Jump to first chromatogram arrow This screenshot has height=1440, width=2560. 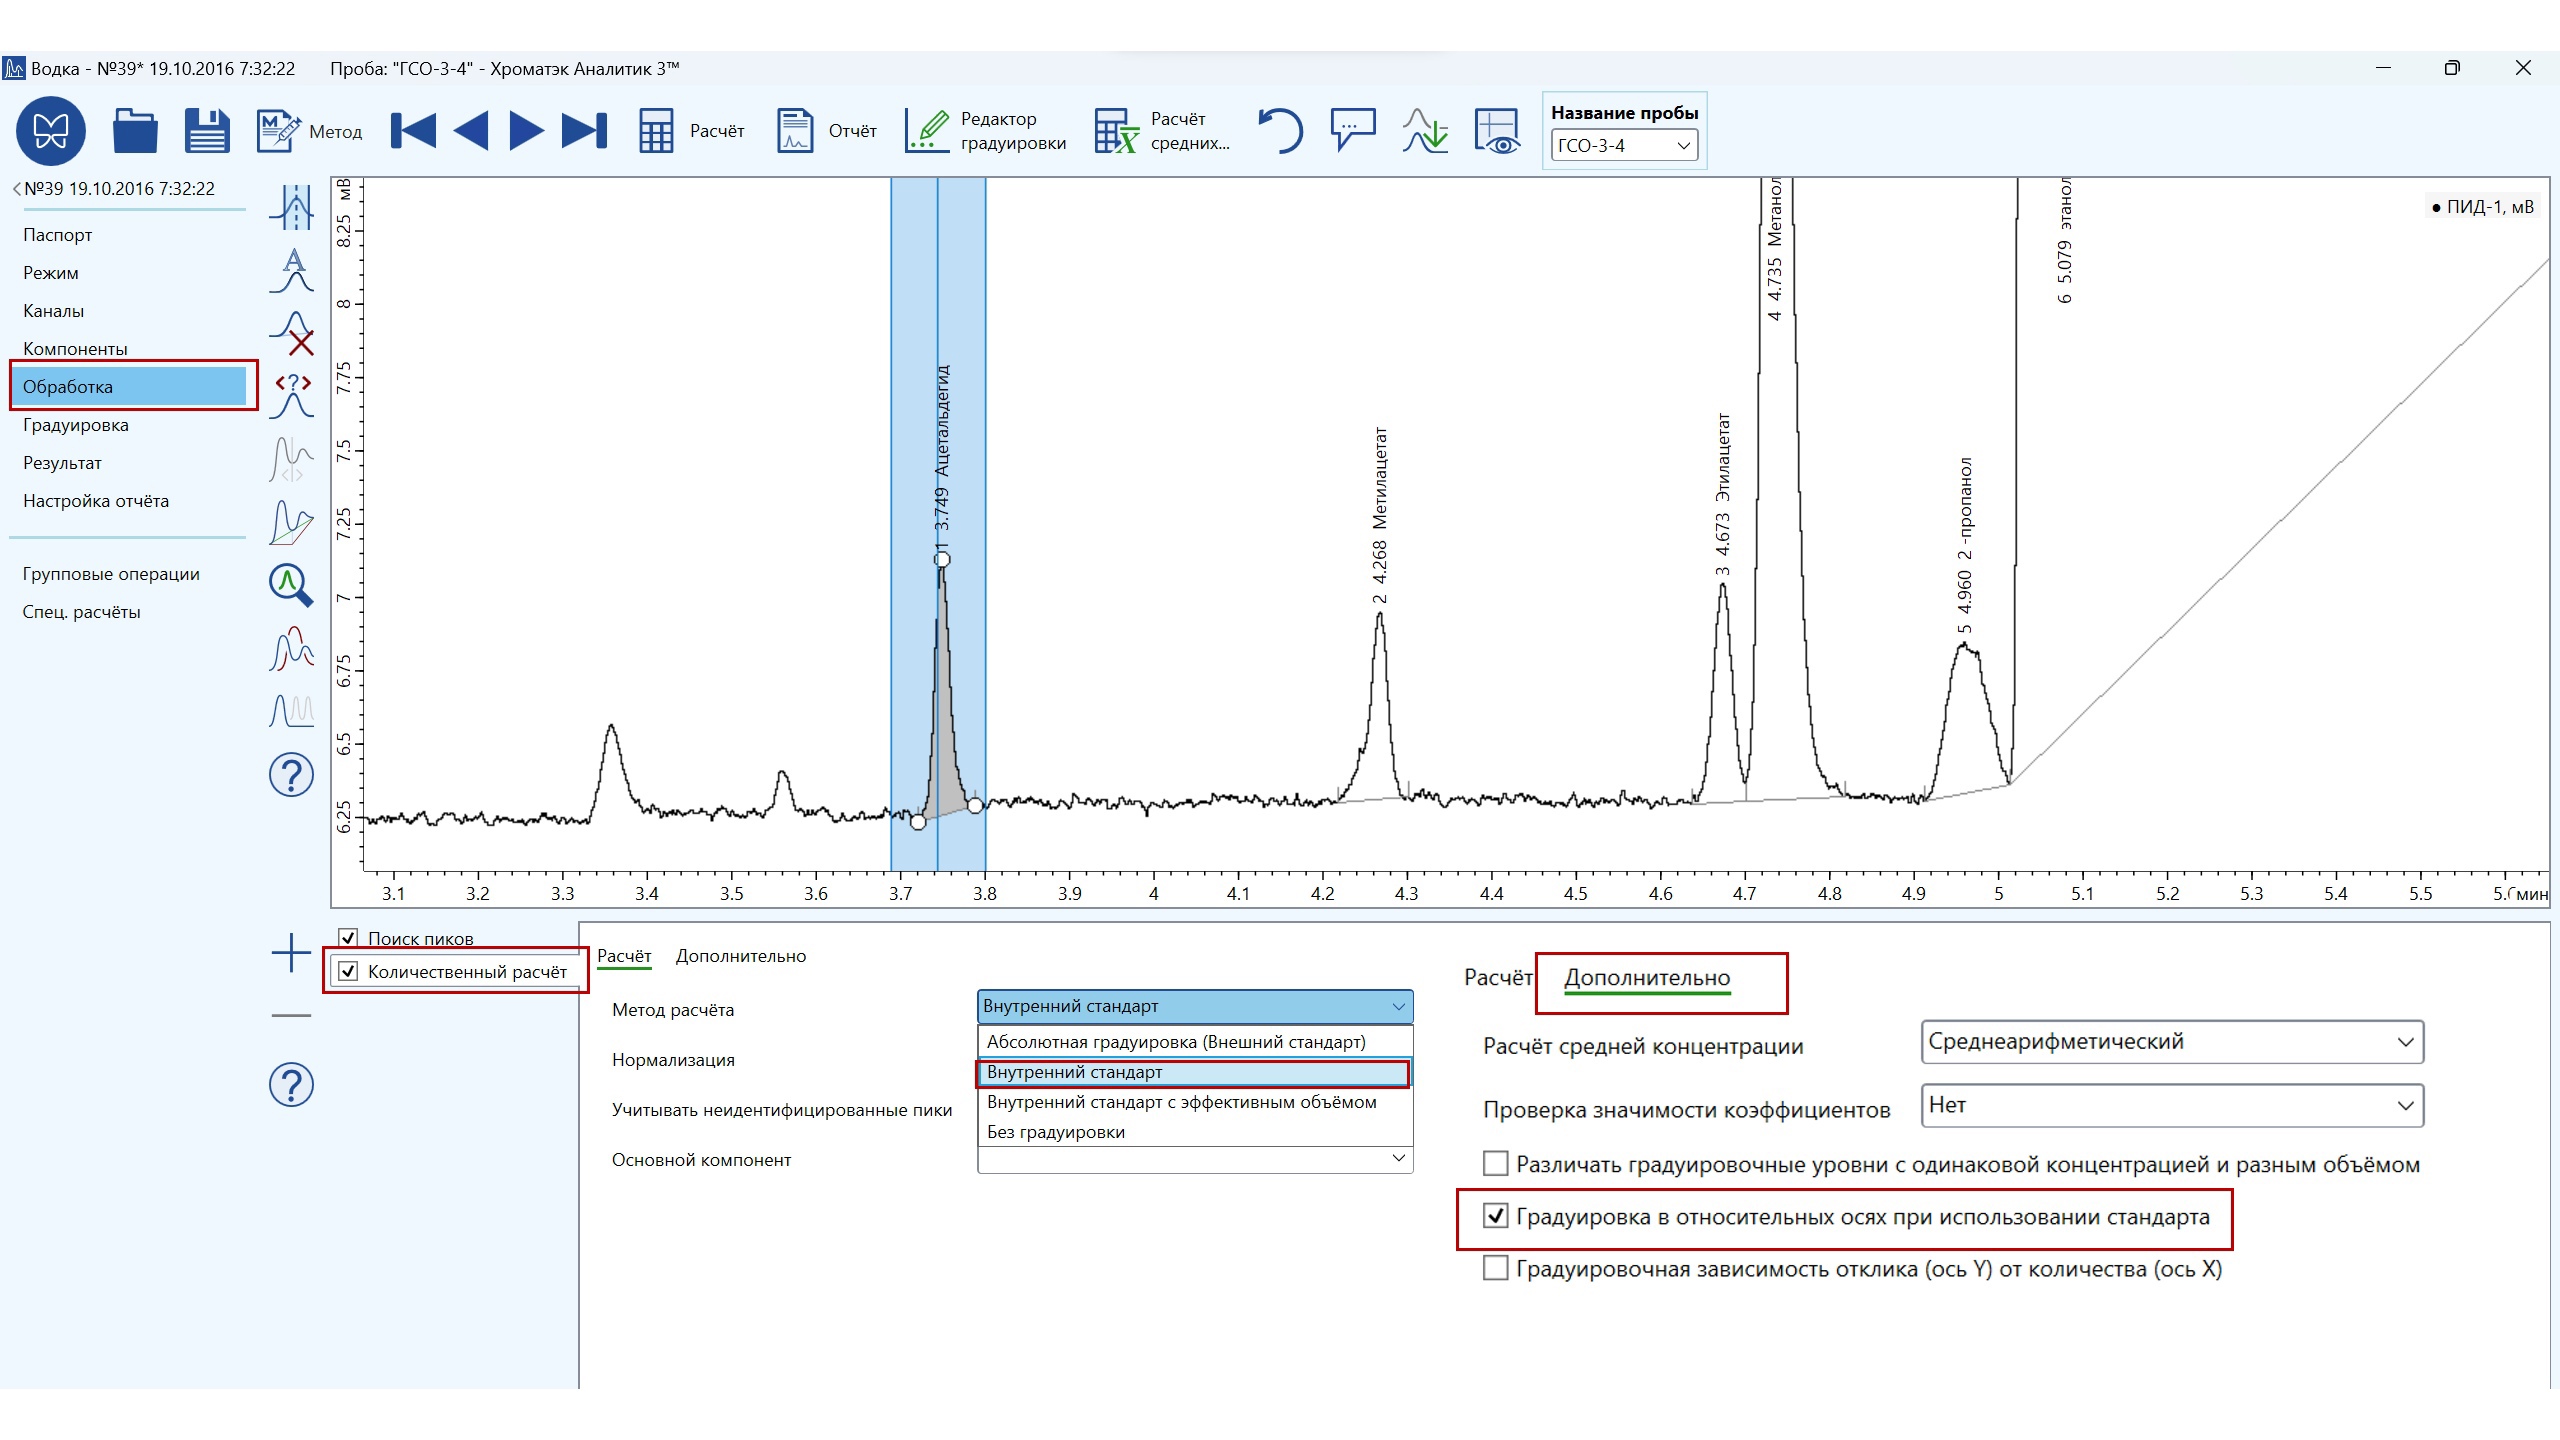tap(413, 131)
